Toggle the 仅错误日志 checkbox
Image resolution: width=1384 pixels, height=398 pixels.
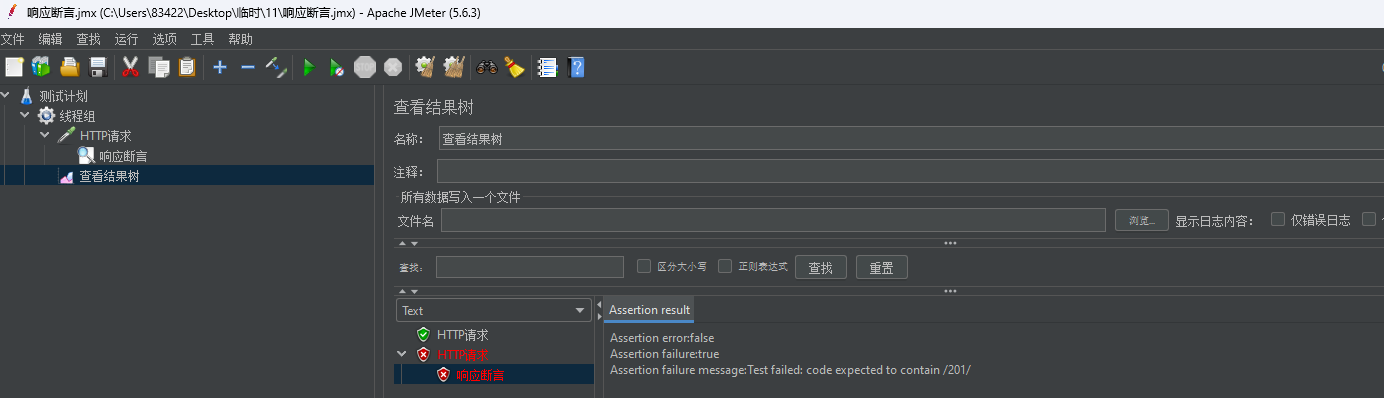1278,220
